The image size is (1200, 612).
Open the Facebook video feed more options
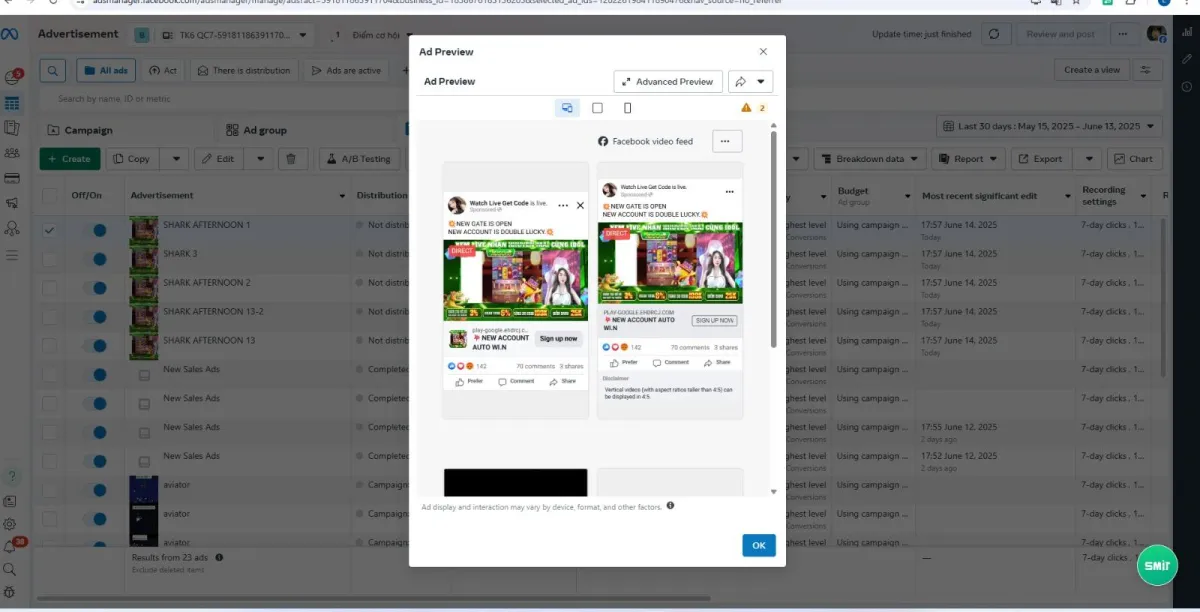pyautogui.click(x=727, y=141)
